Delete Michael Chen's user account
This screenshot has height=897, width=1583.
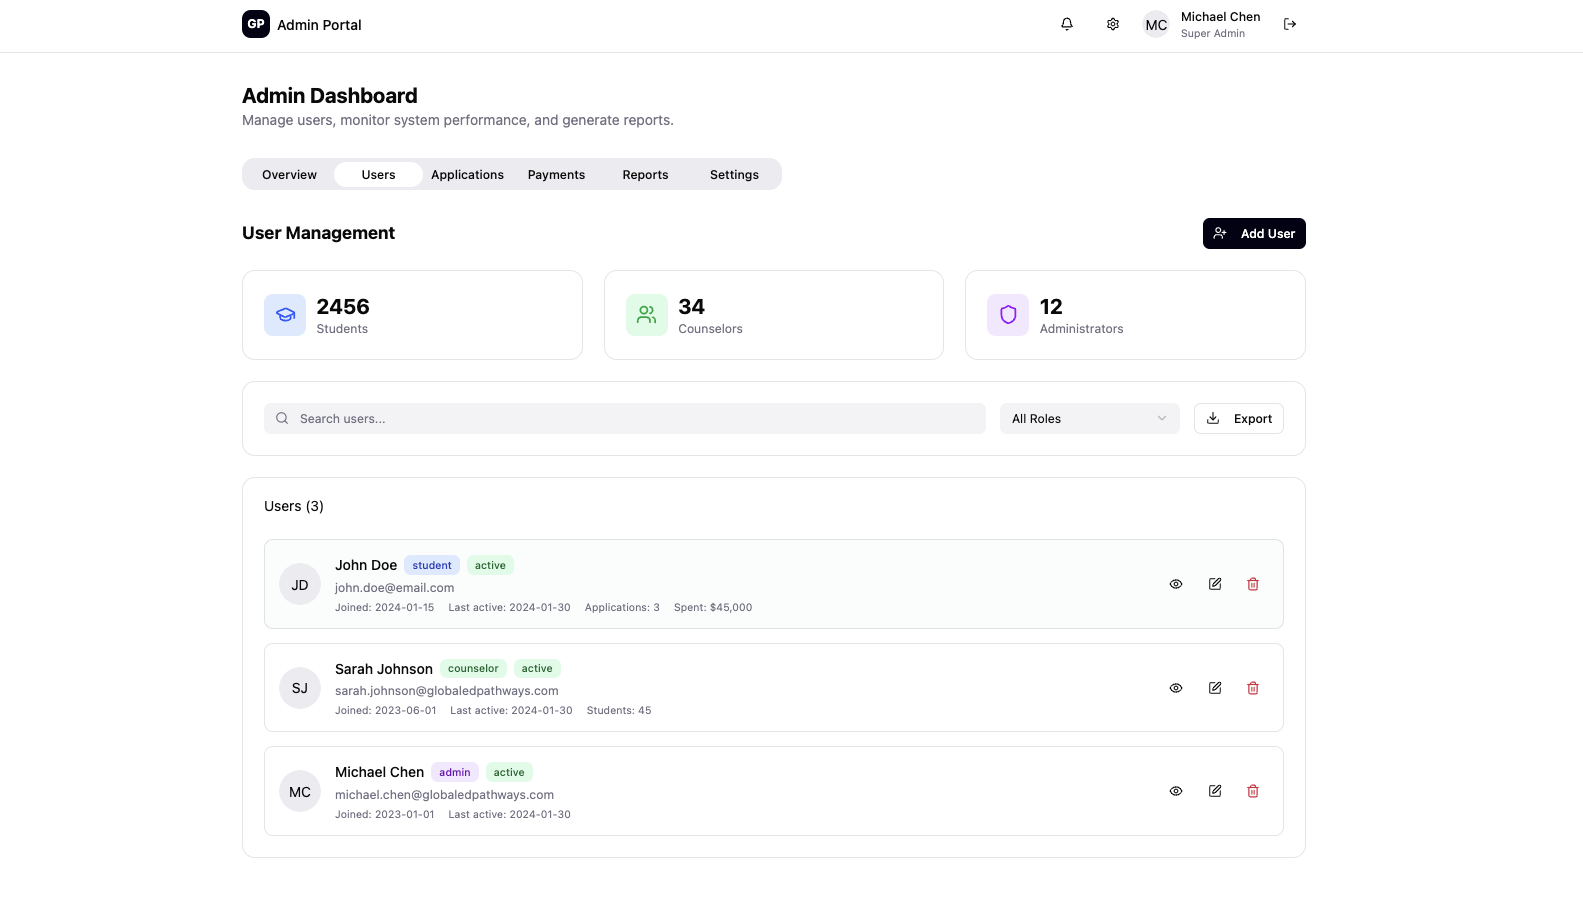(x=1253, y=791)
